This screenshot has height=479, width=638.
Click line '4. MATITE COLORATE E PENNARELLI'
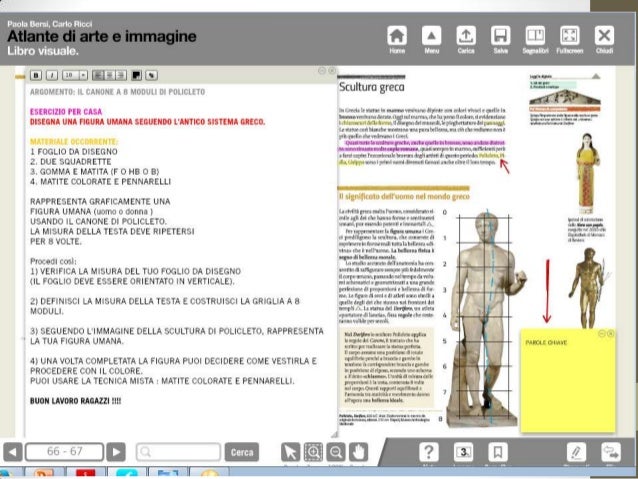pyautogui.click(x=100, y=182)
